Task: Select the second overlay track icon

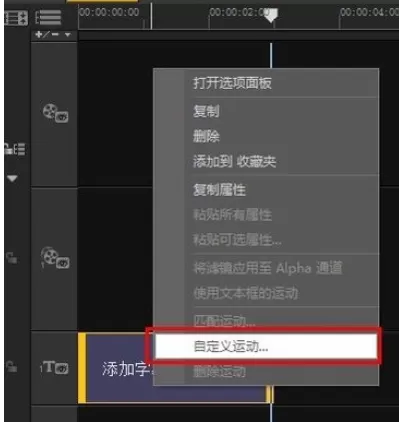Action: (x=55, y=257)
